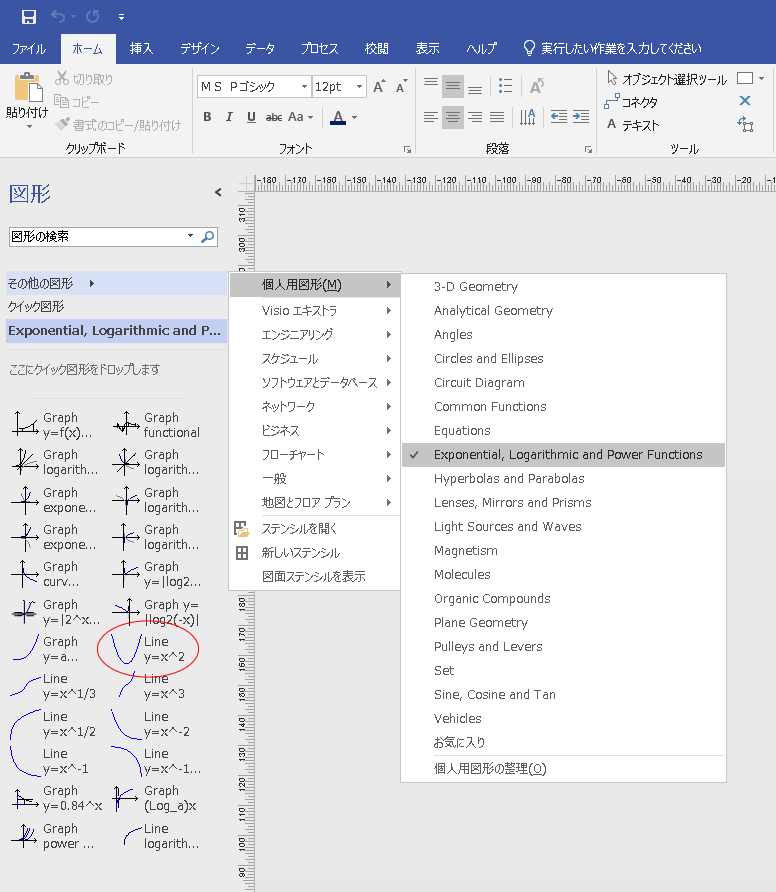Screen dimensions: 776x892
Task: Choose Sine, Cosine and Tan stencil
Action: 563,695
